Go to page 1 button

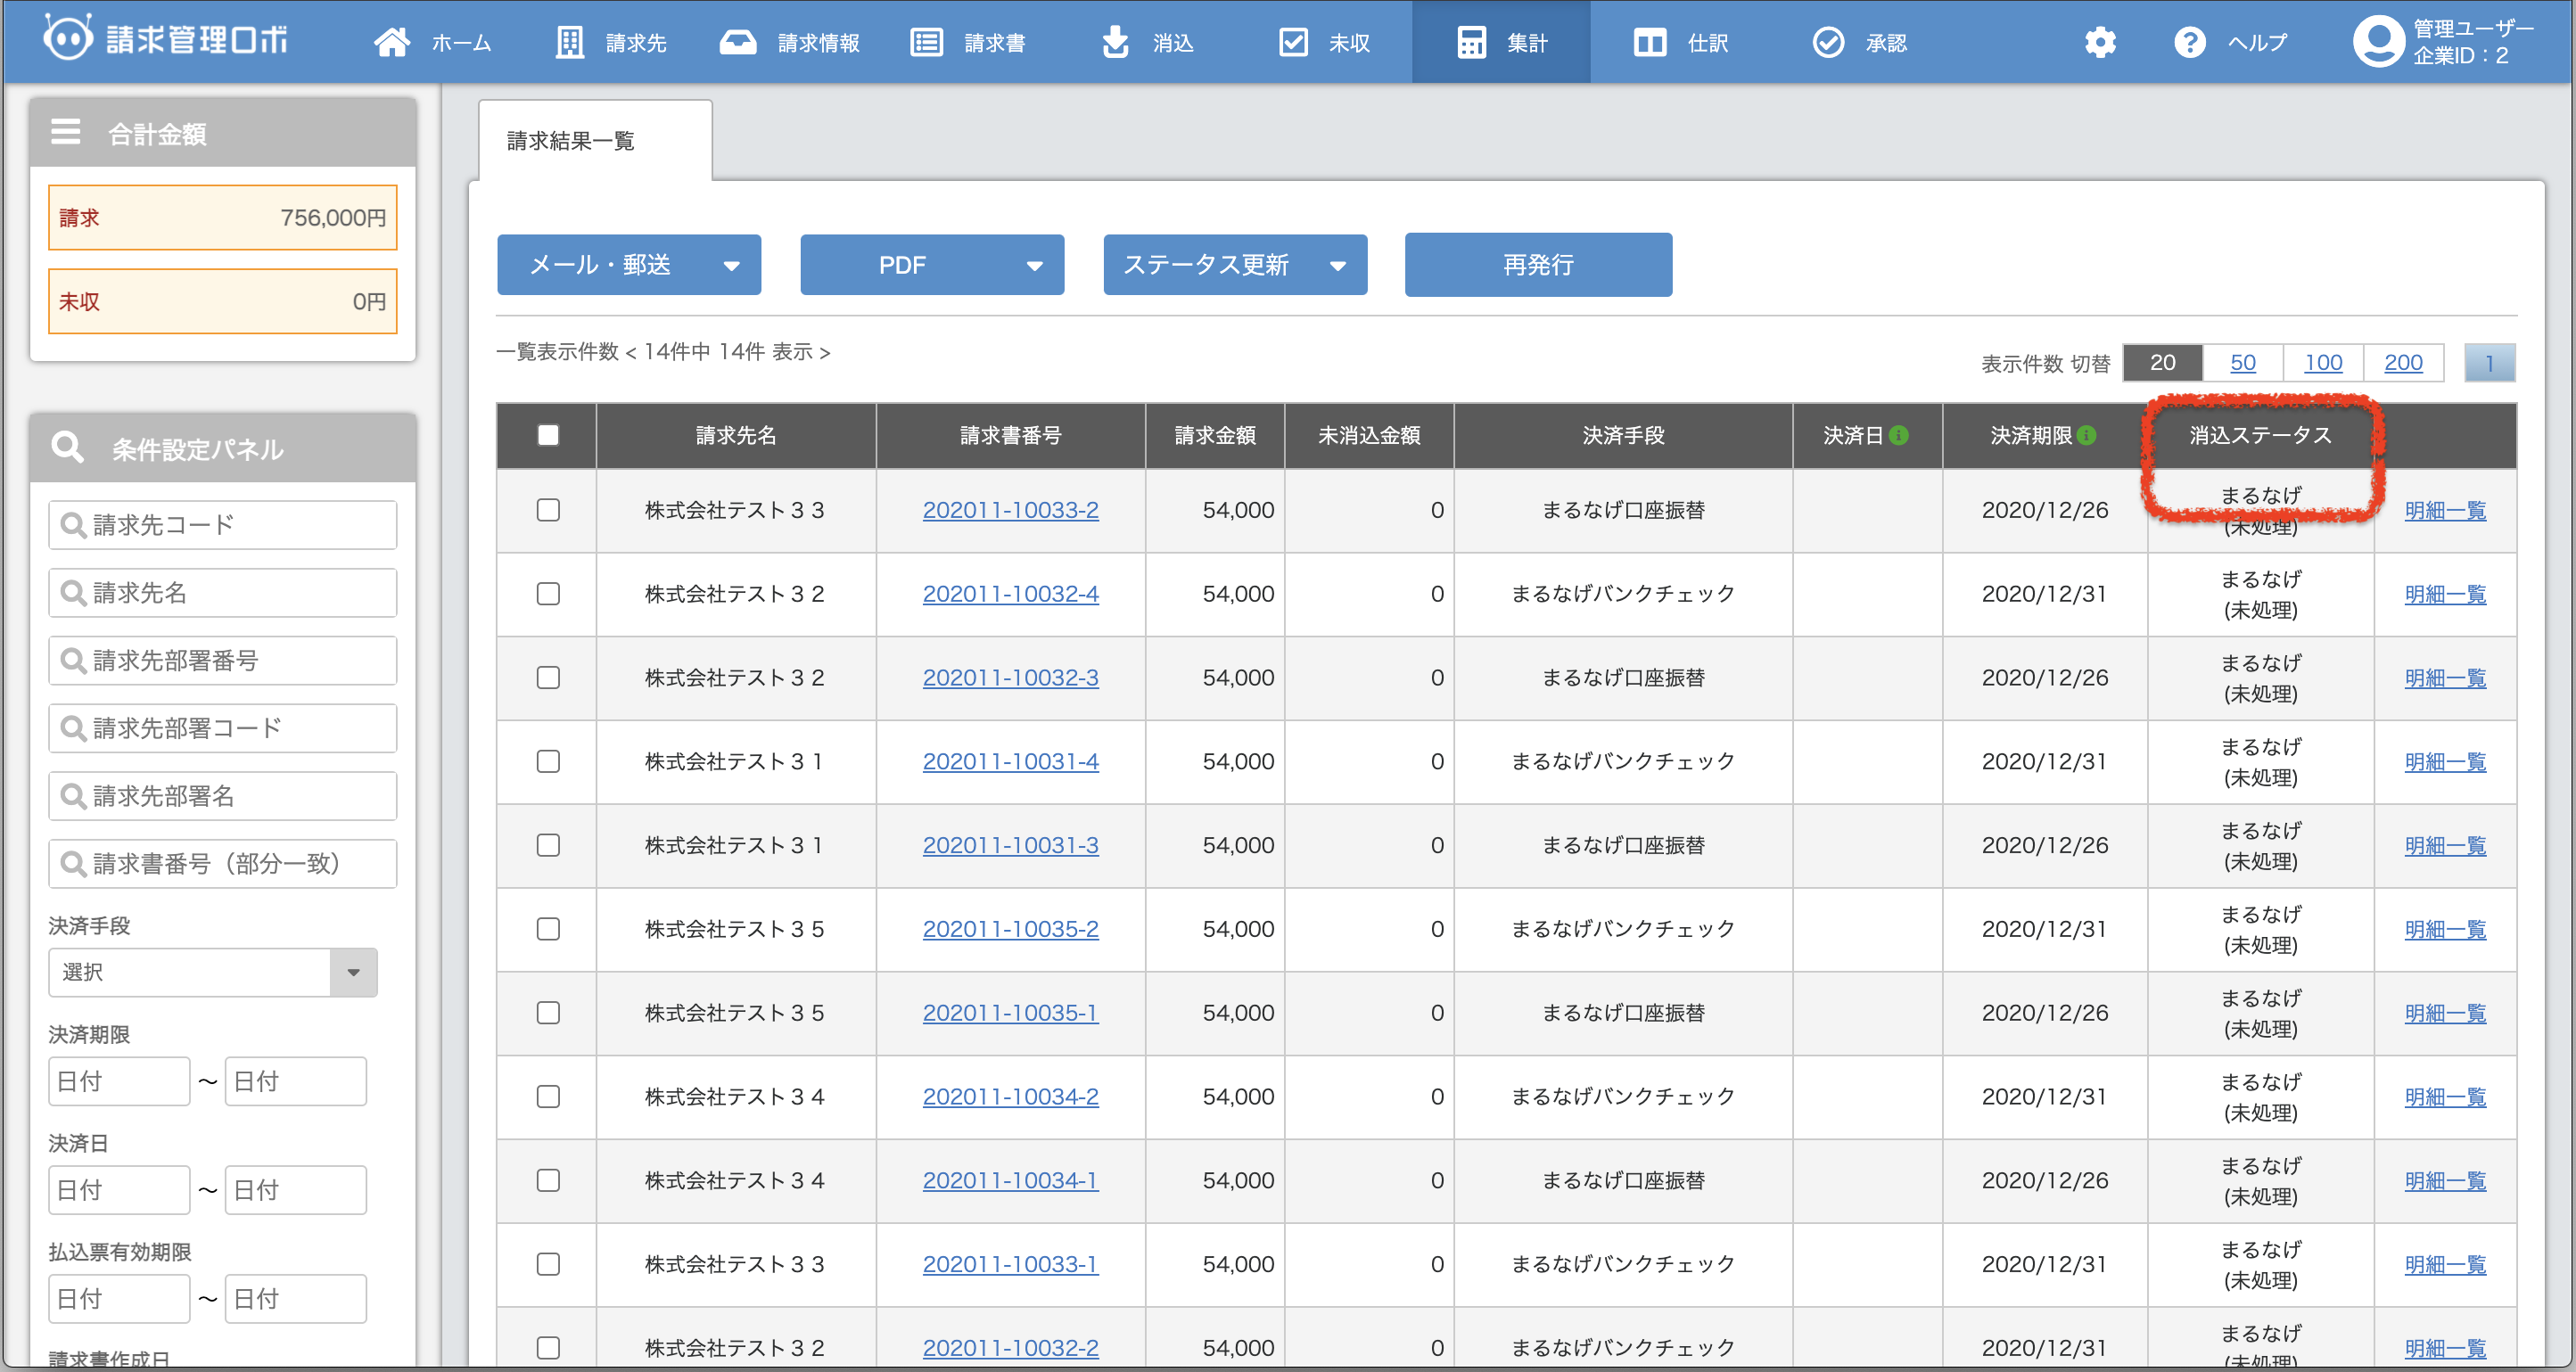click(2489, 362)
